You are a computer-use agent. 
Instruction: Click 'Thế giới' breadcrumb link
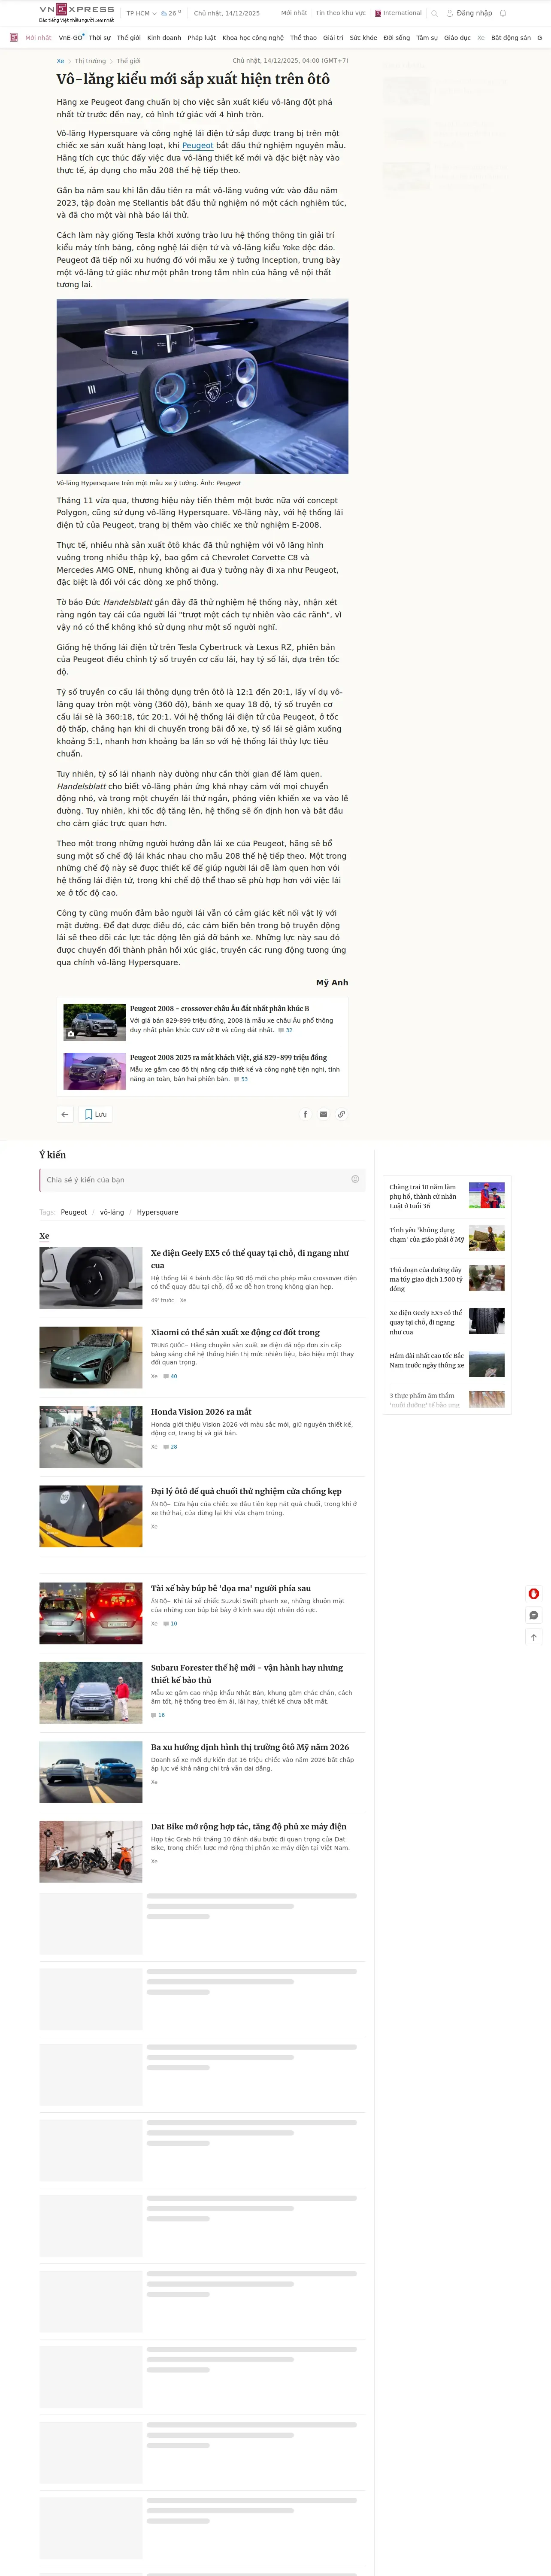click(128, 61)
